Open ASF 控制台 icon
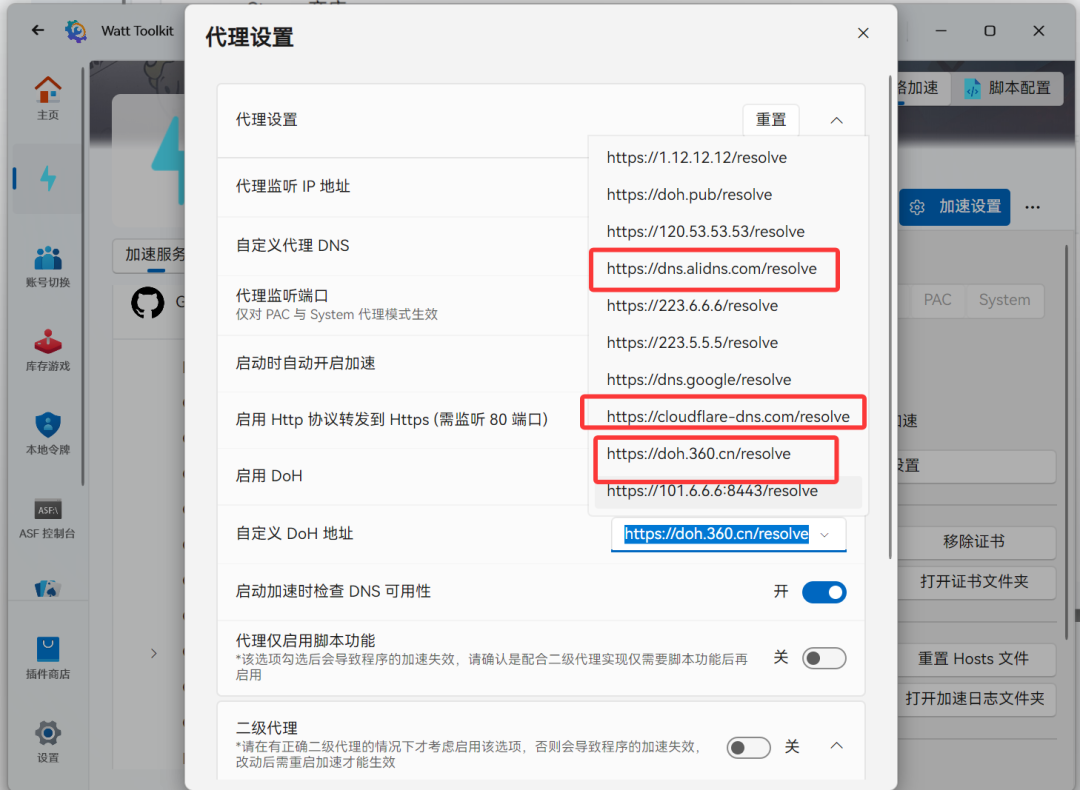Screen dimensions: 1080x790 (x=48, y=518)
